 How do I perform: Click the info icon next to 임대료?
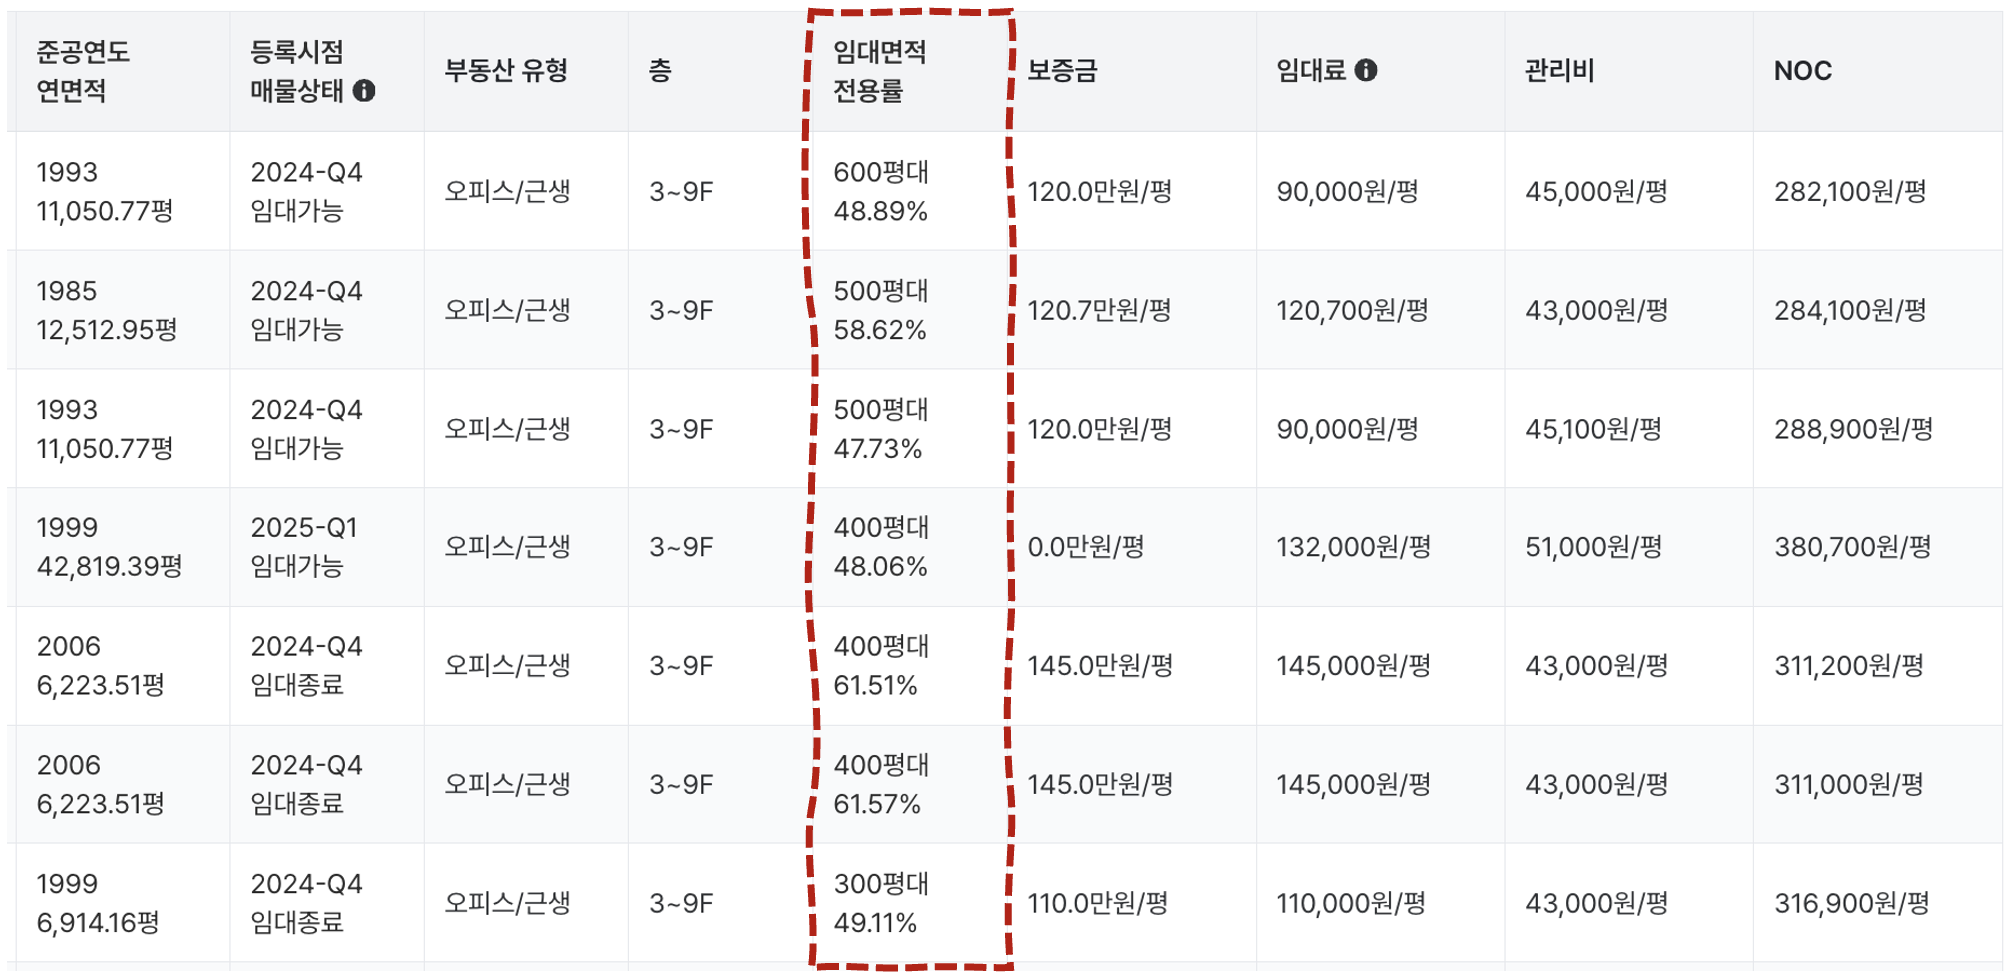(x=1365, y=70)
